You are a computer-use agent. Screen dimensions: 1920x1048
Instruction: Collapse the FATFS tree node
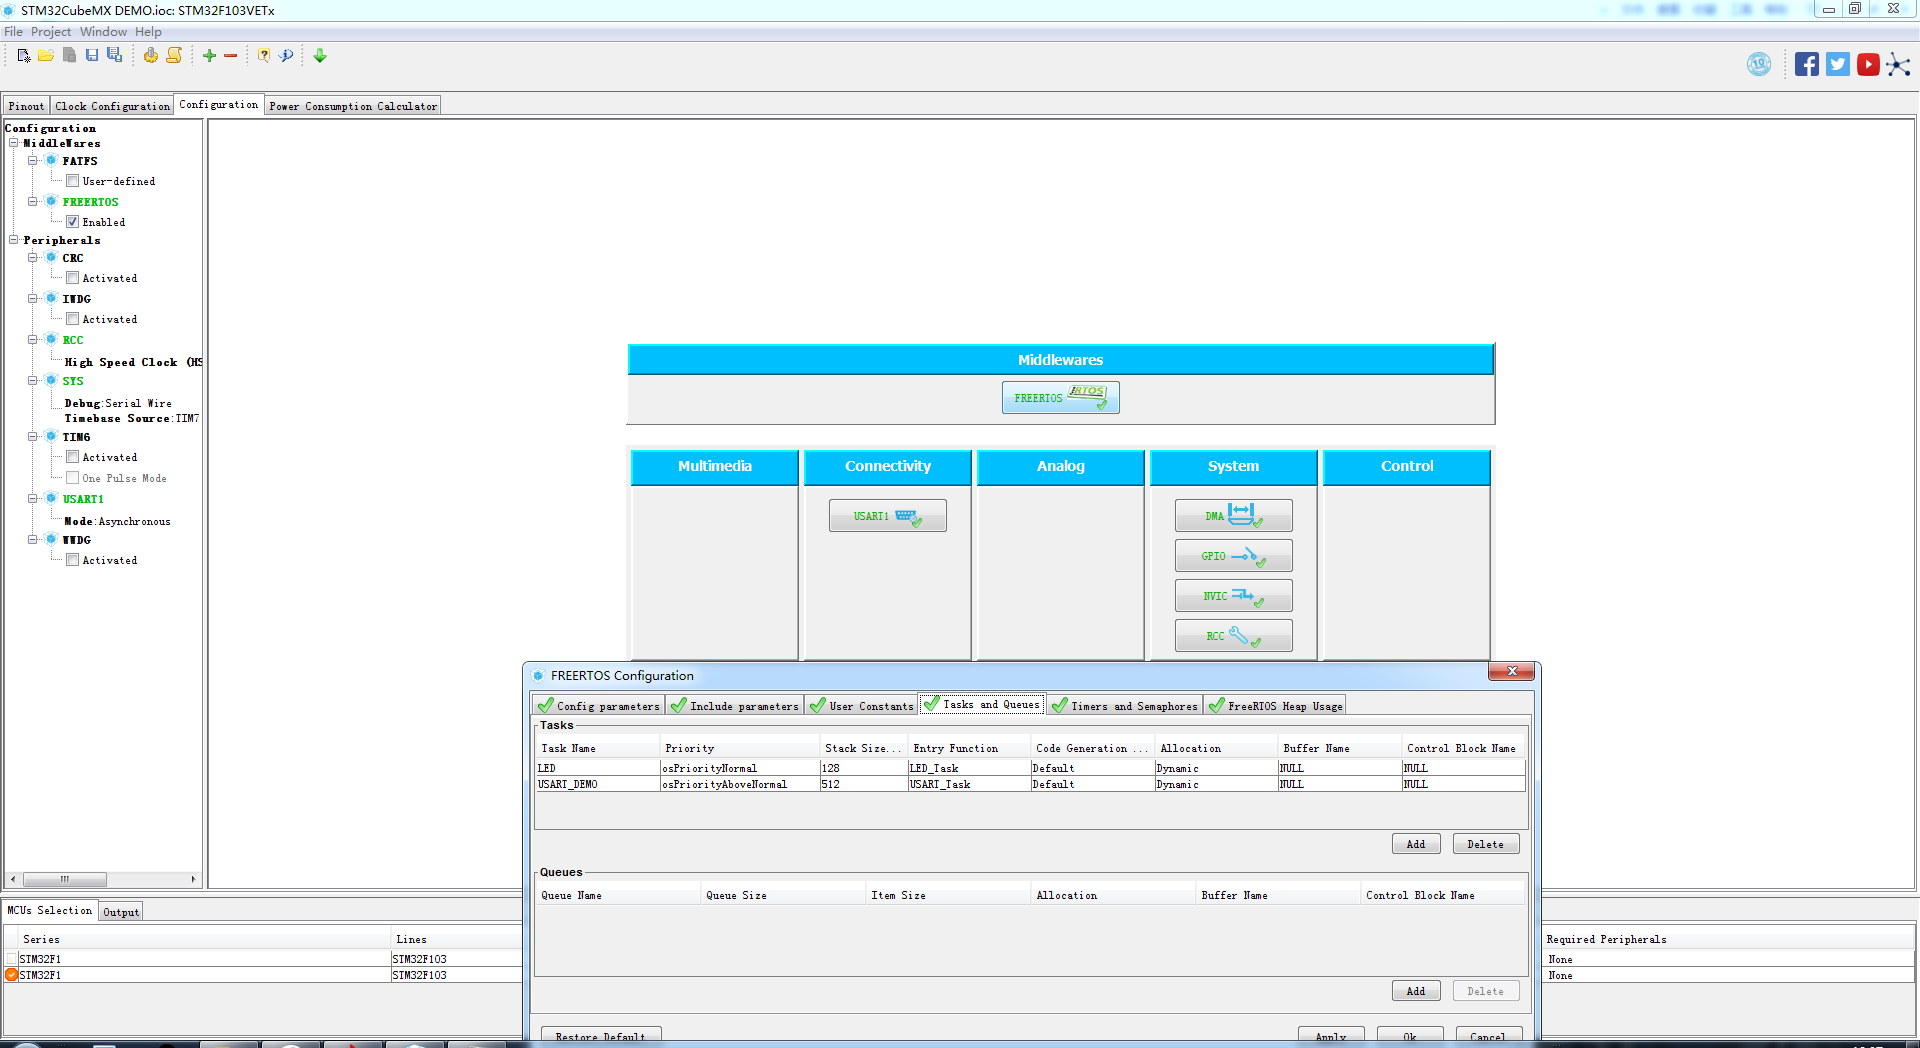(33, 160)
